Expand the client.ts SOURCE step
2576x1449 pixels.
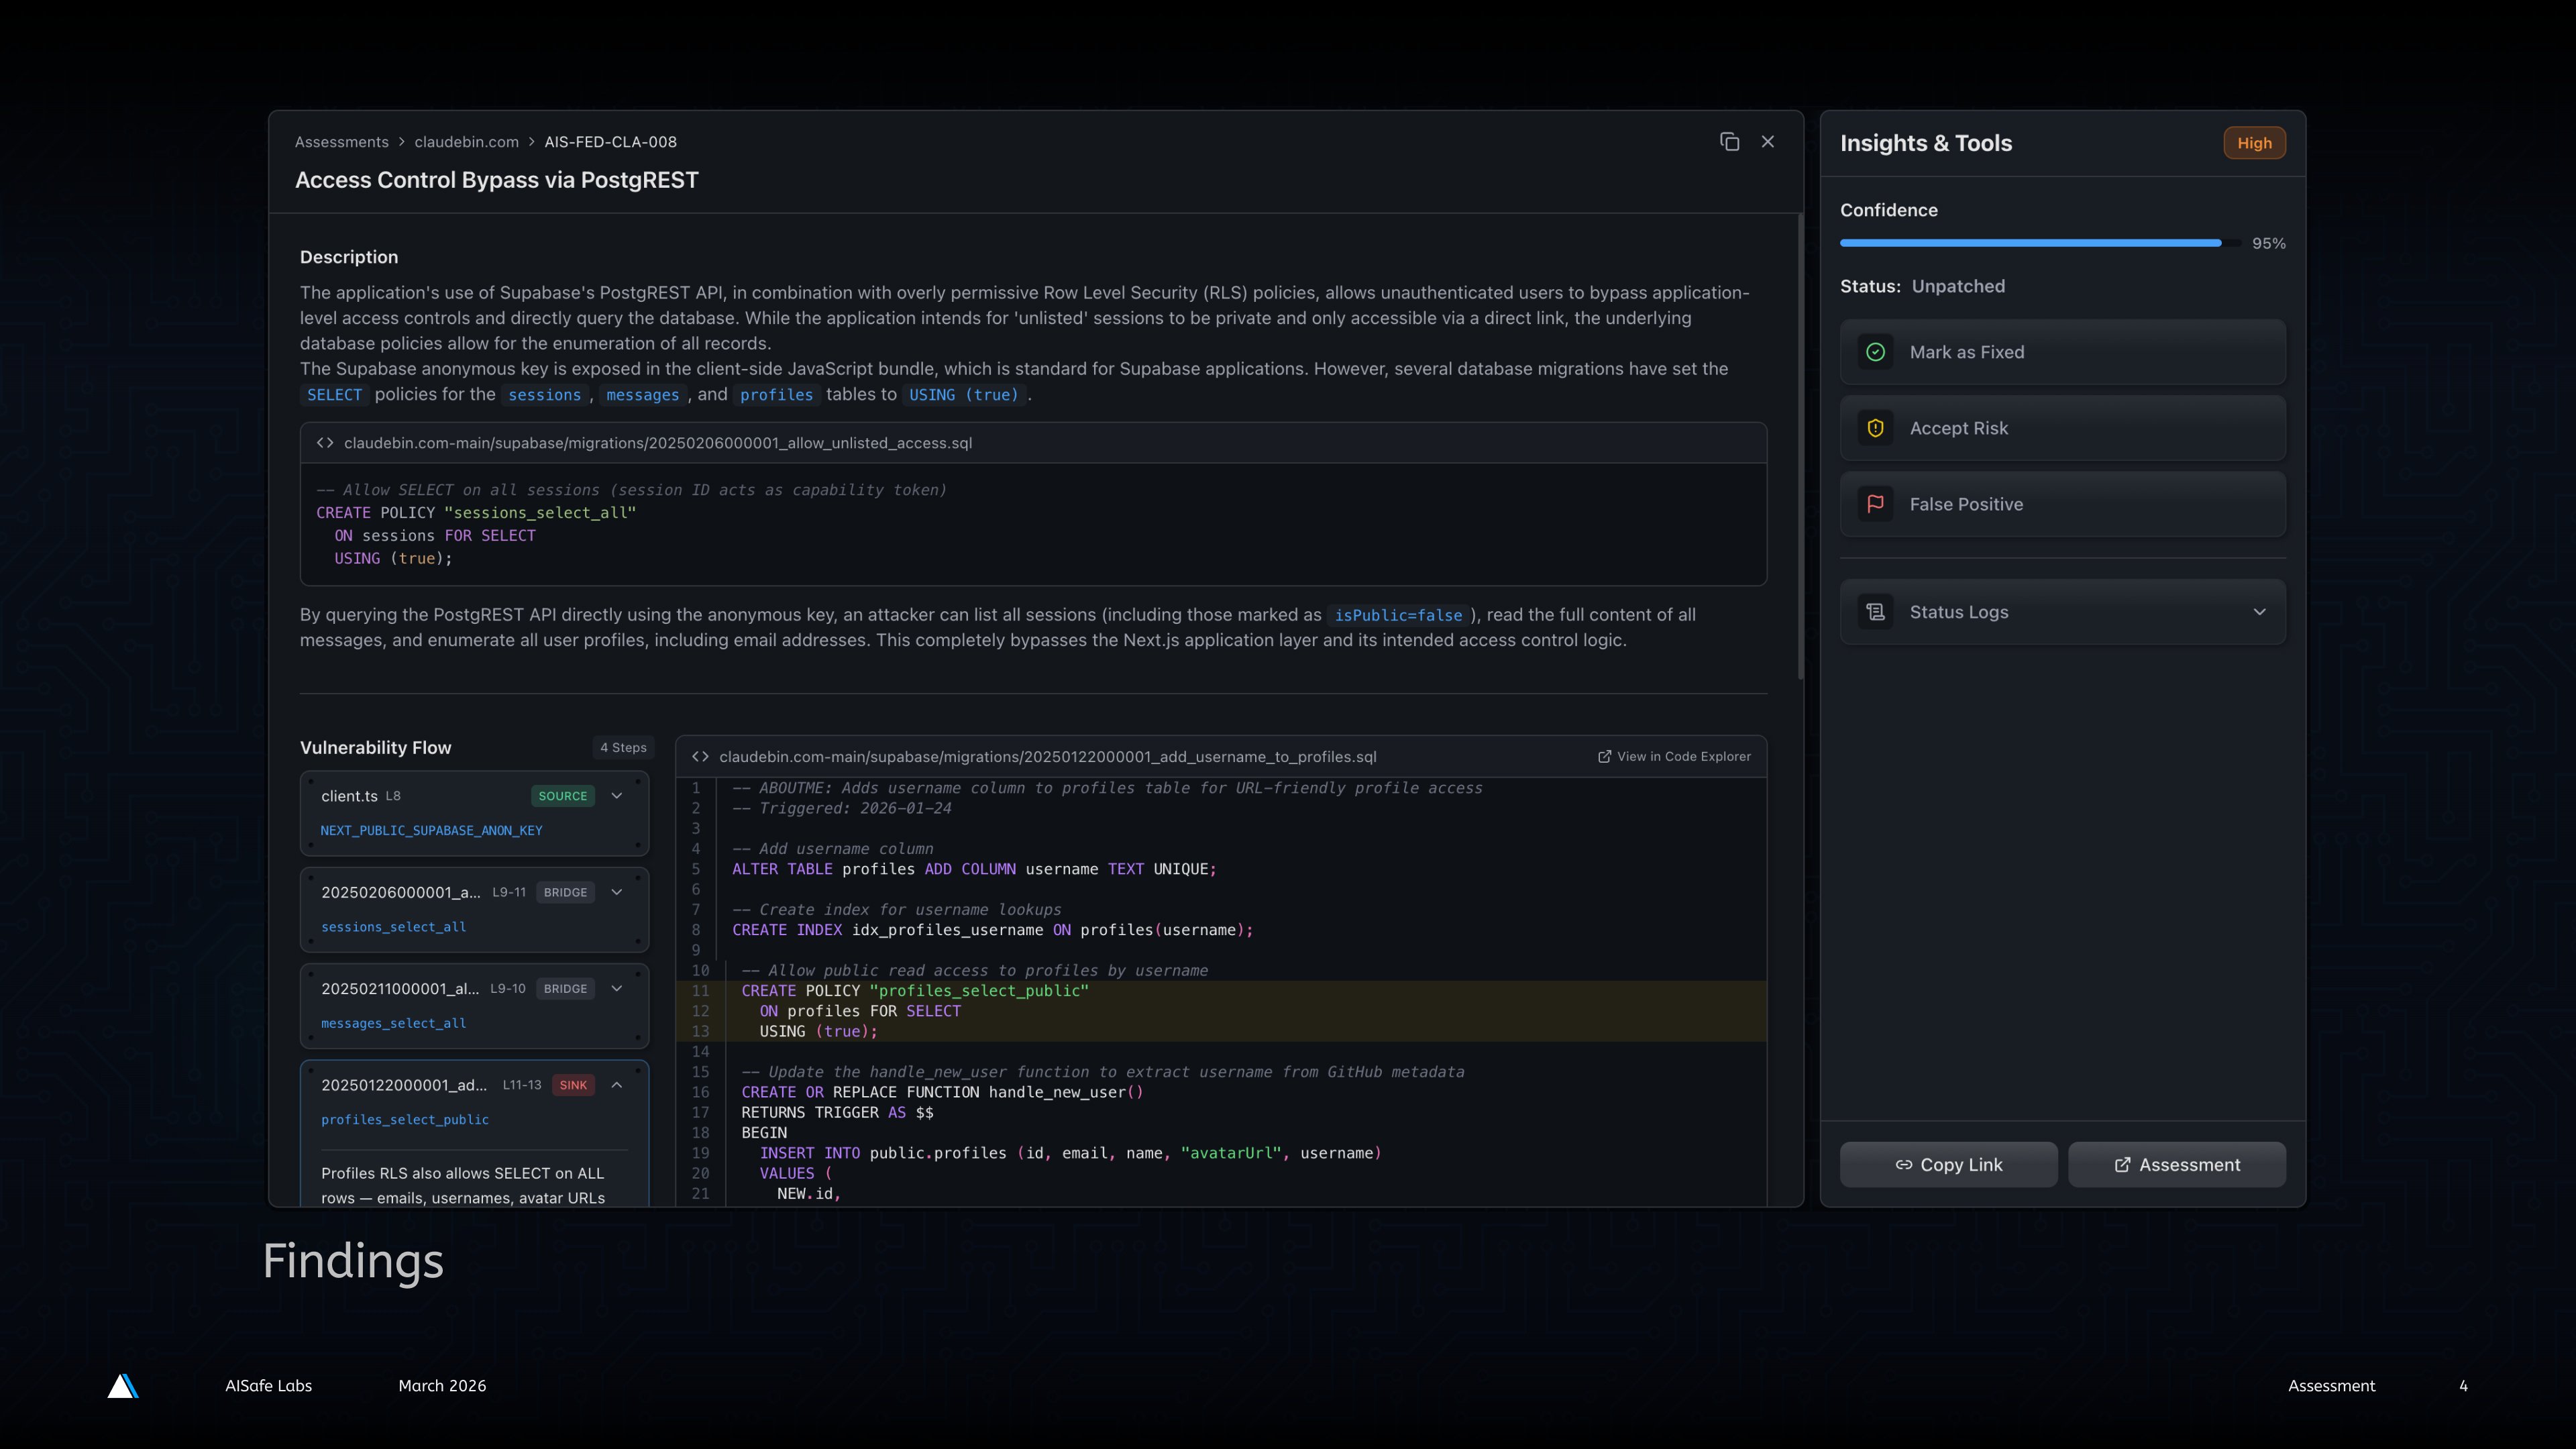point(617,796)
